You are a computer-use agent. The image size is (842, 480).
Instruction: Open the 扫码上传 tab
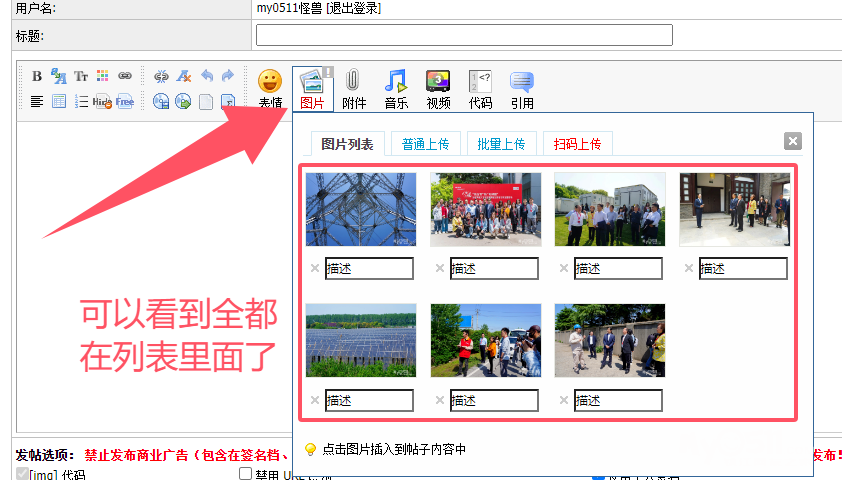[577, 144]
